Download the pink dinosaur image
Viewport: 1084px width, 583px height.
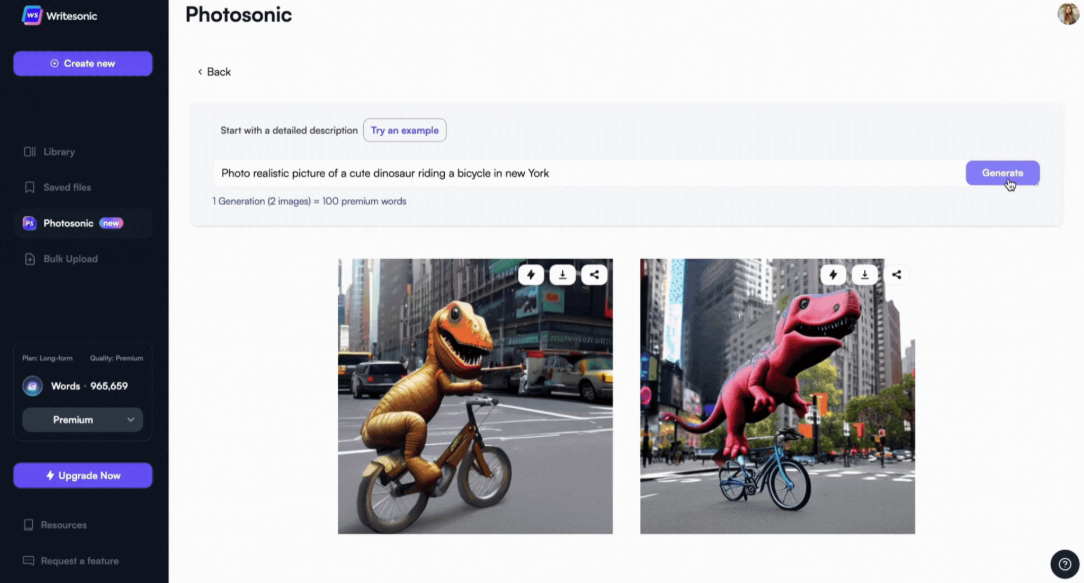(x=865, y=275)
